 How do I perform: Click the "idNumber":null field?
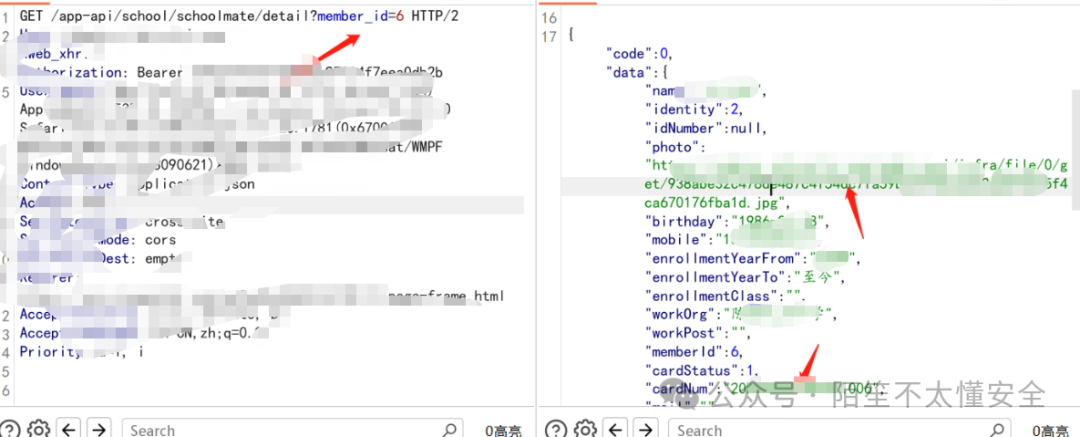tap(706, 128)
